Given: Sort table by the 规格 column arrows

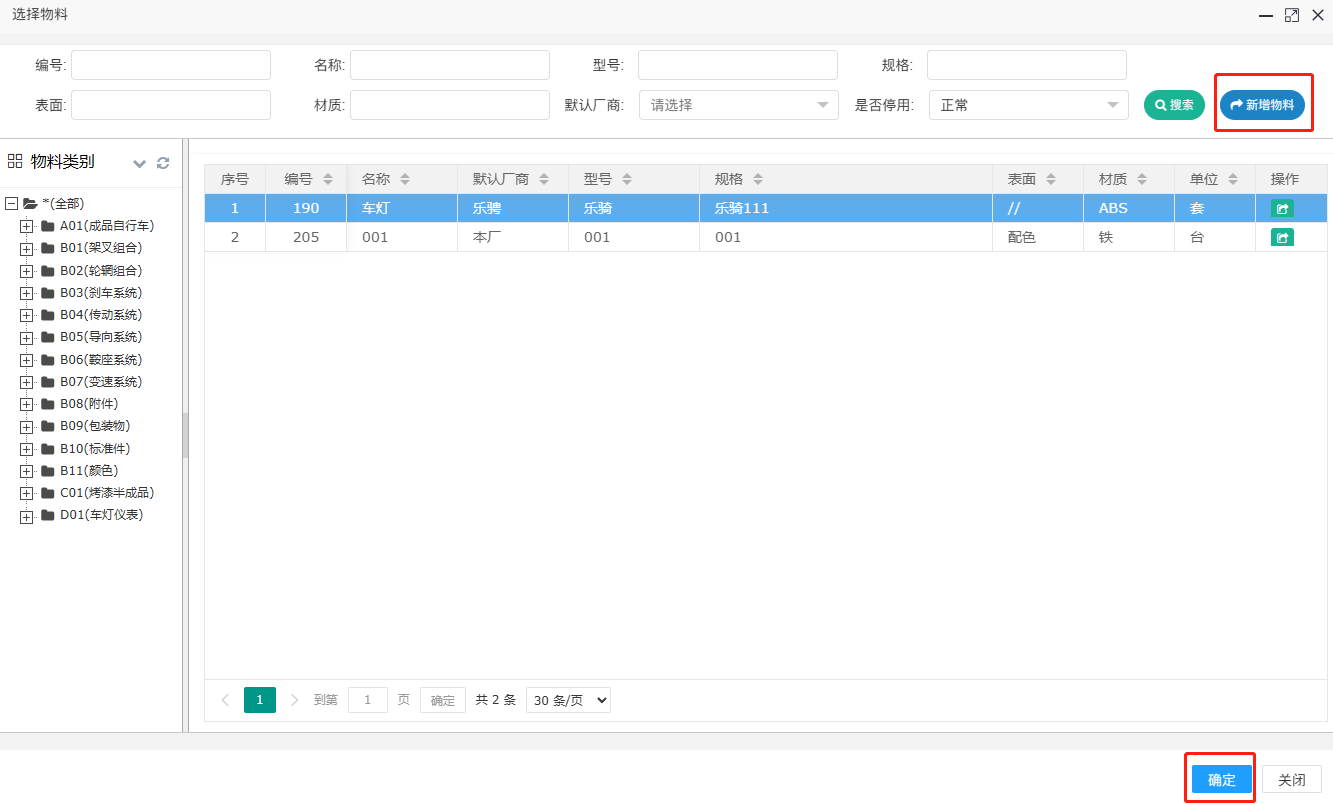Looking at the screenshot, I should (x=758, y=180).
